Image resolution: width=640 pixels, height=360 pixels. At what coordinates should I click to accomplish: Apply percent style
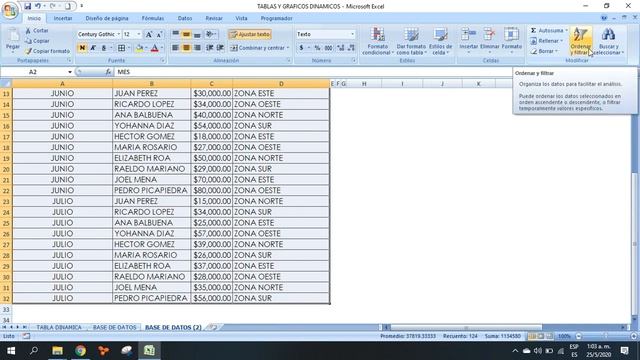pos(318,48)
